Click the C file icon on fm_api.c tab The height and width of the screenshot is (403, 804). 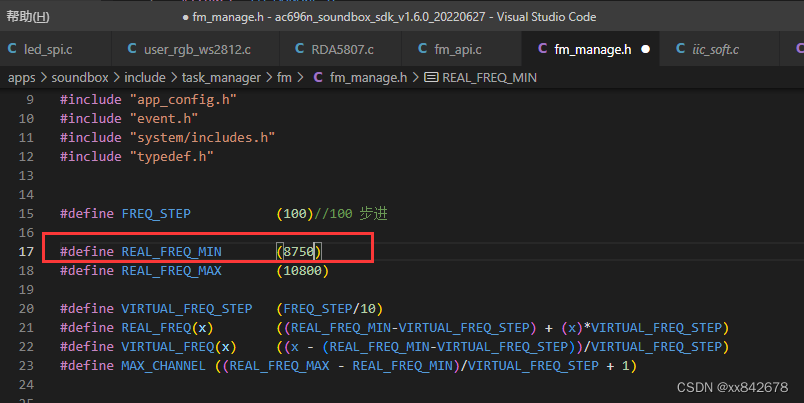pos(420,48)
